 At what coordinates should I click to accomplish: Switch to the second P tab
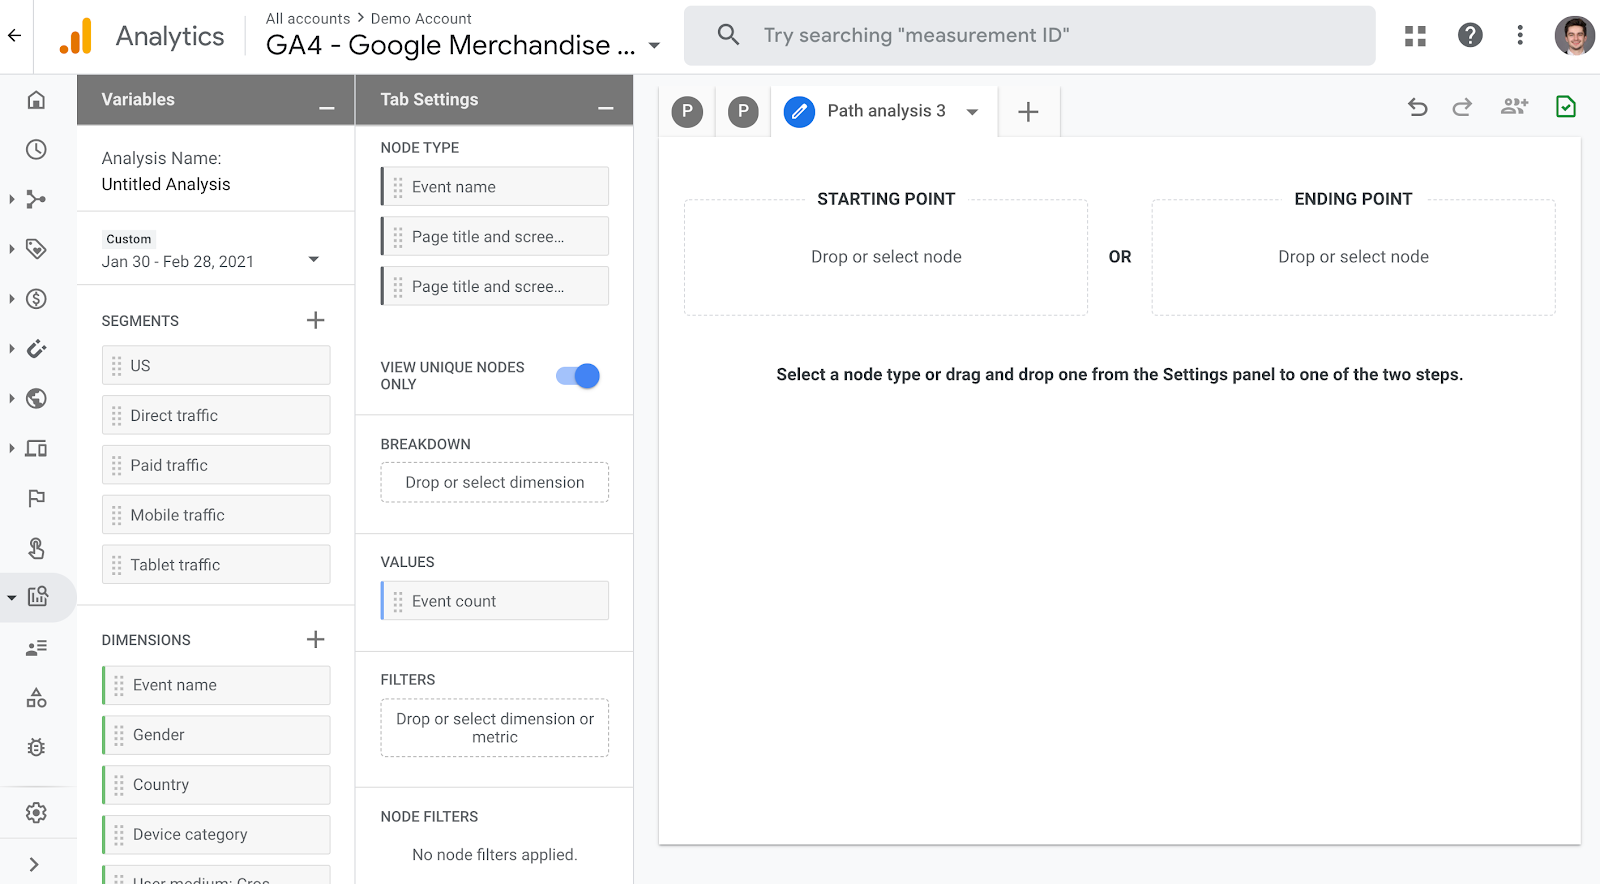click(x=743, y=112)
